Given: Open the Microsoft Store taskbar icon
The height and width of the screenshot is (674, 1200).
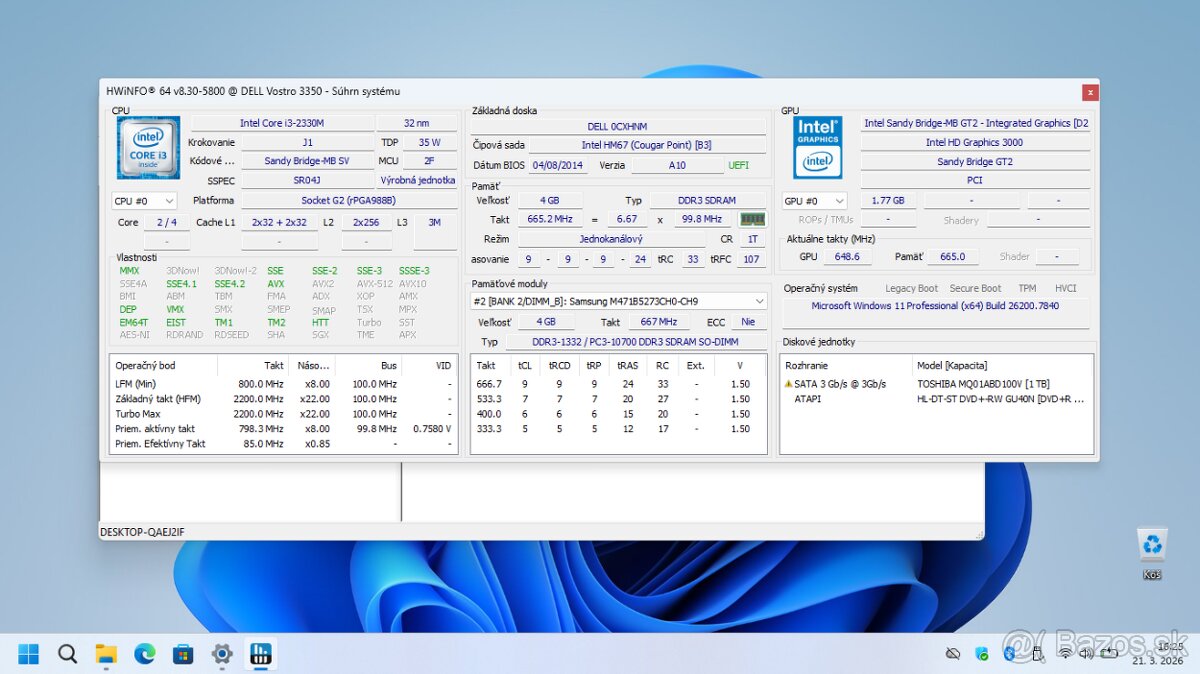Looking at the screenshot, I should (183, 653).
